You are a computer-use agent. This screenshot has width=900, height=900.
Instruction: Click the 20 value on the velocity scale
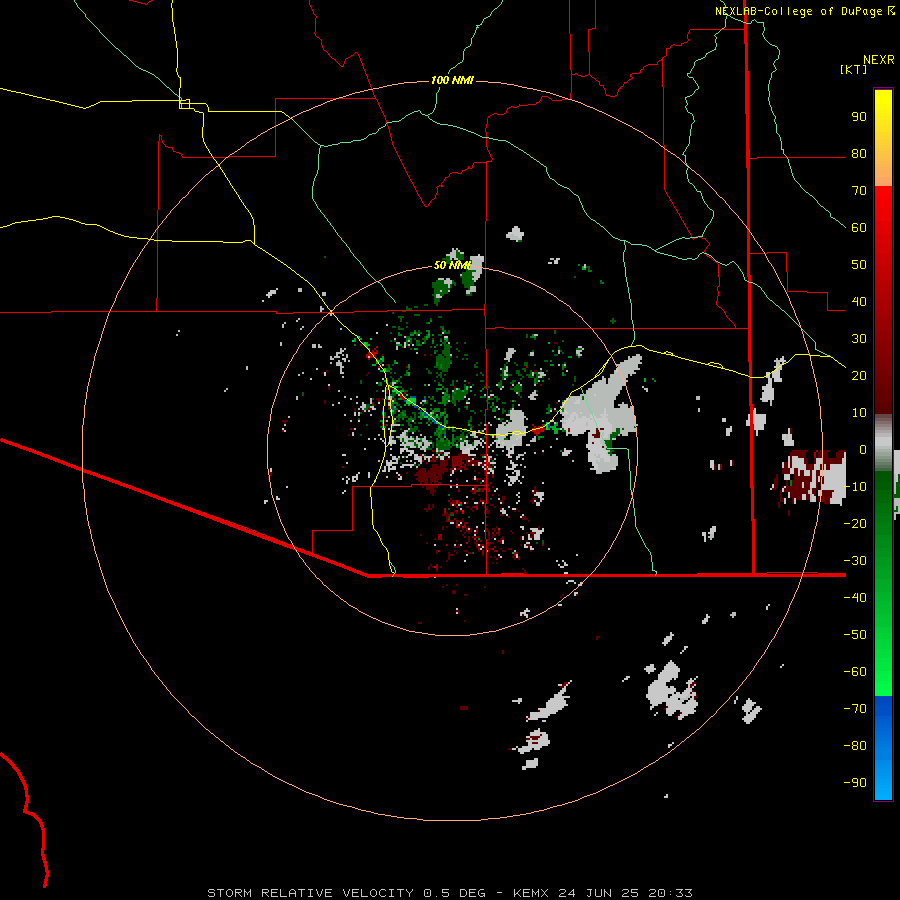pos(859,376)
